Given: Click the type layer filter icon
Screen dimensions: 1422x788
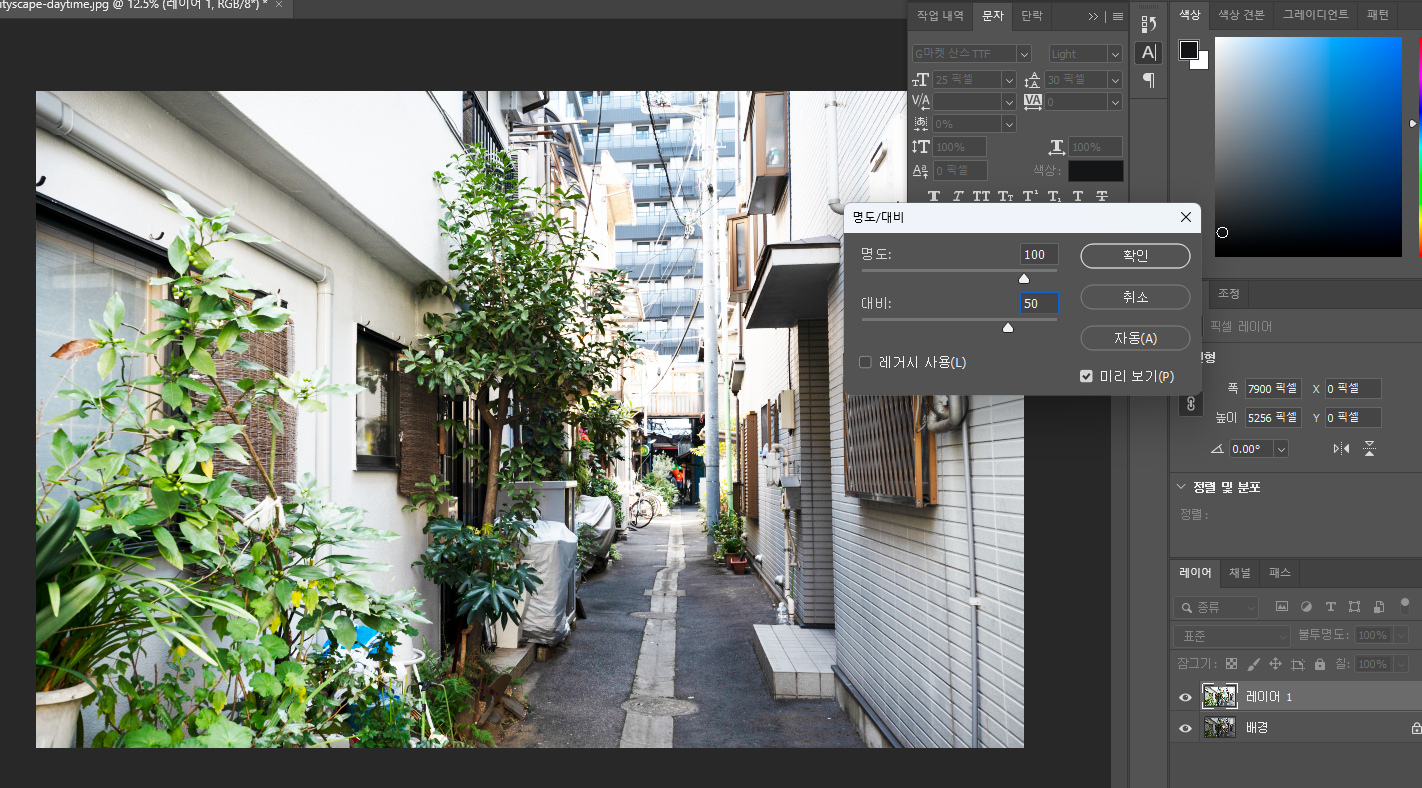Looking at the screenshot, I should click(x=1331, y=606).
